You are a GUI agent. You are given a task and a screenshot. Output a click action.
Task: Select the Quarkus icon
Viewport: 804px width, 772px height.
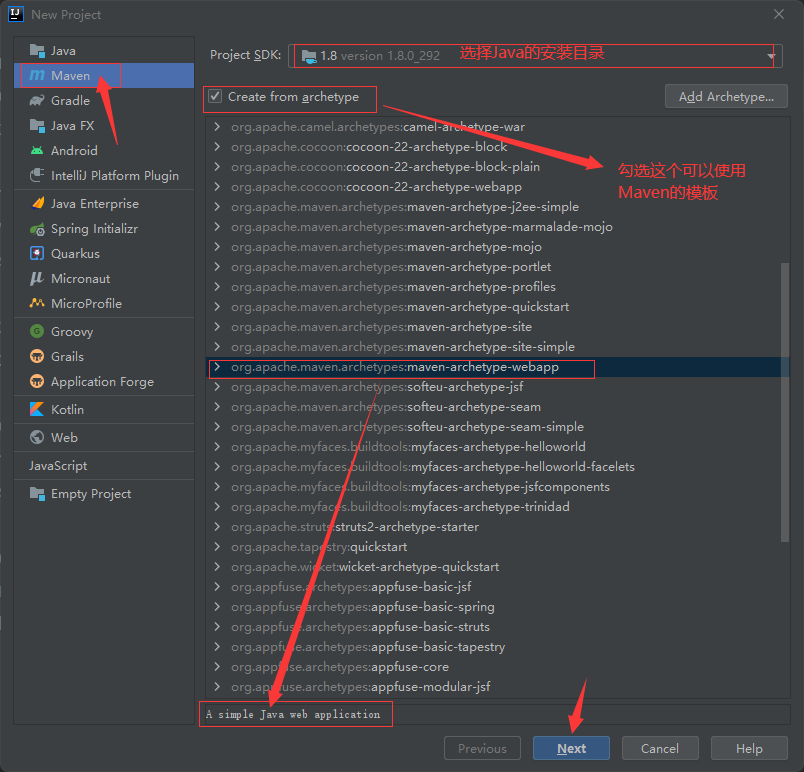click(x=37, y=253)
